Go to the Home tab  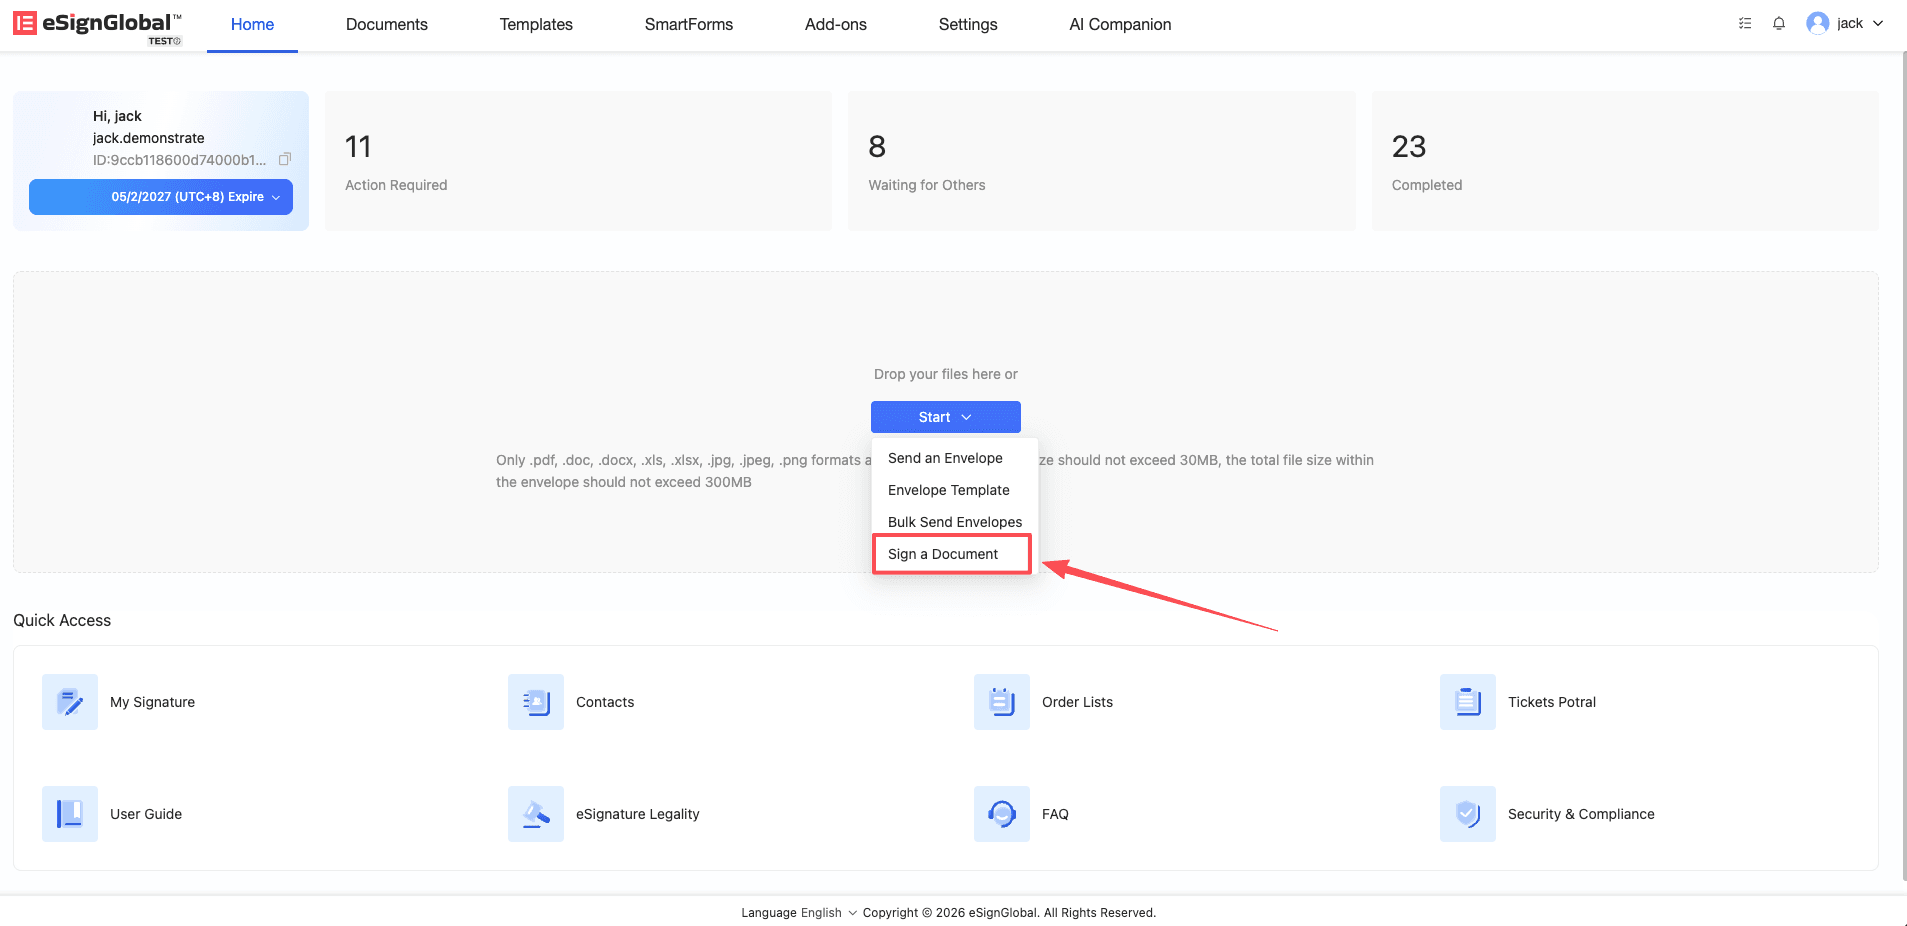tap(252, 24)
